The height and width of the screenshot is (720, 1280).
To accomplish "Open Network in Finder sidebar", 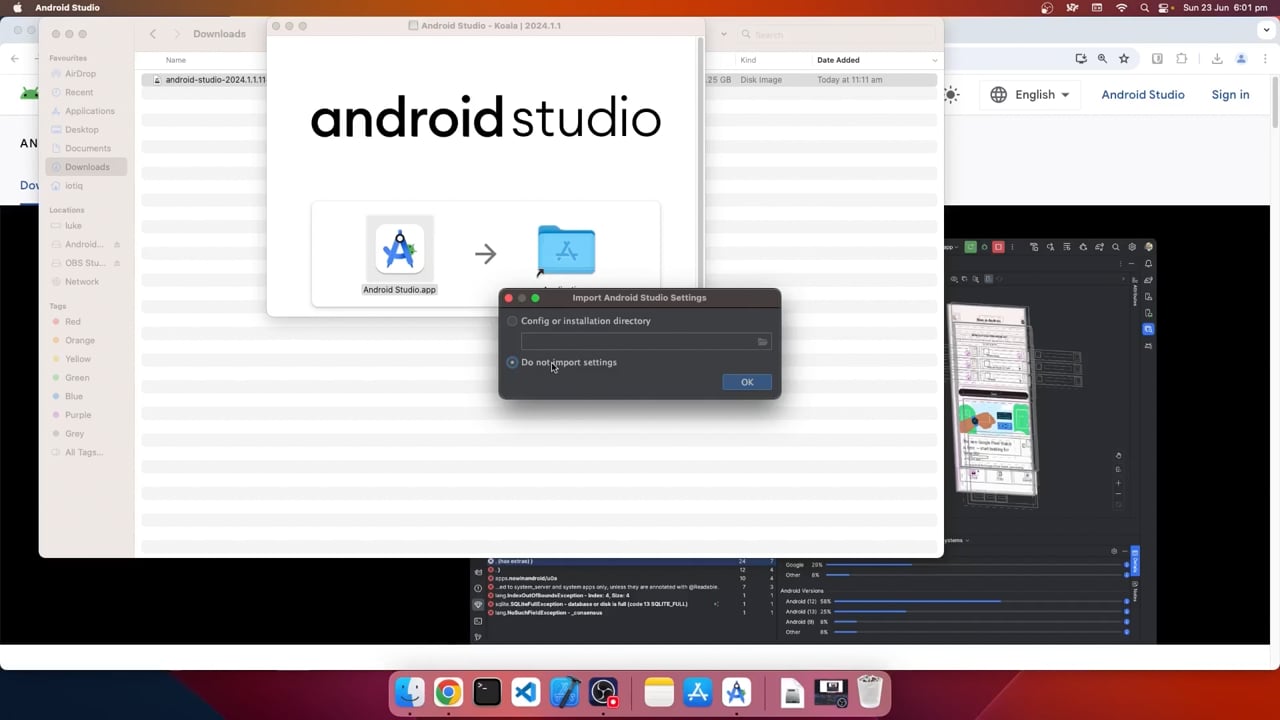I will coord(82,282).
